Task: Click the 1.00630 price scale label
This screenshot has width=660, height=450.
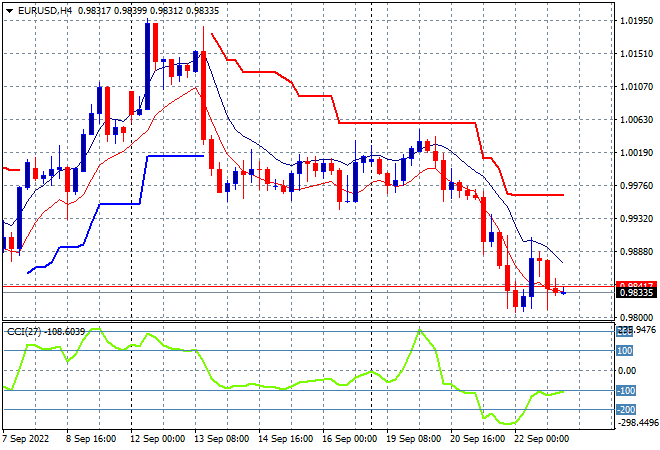Action: pos(637,120)
